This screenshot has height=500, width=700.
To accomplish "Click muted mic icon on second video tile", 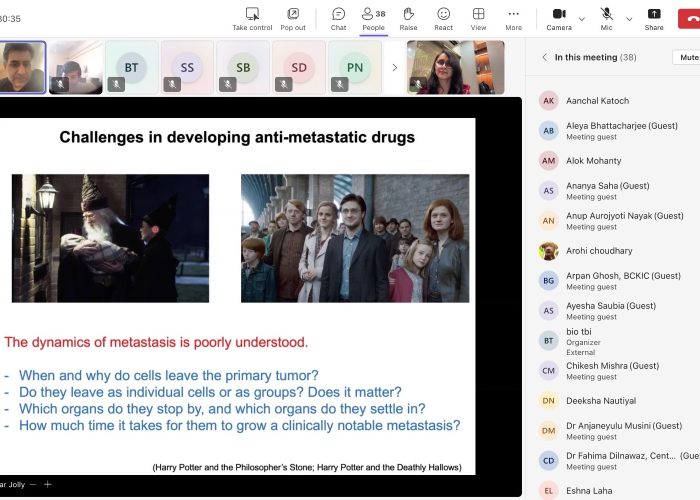I will click(x=60, y=84).
